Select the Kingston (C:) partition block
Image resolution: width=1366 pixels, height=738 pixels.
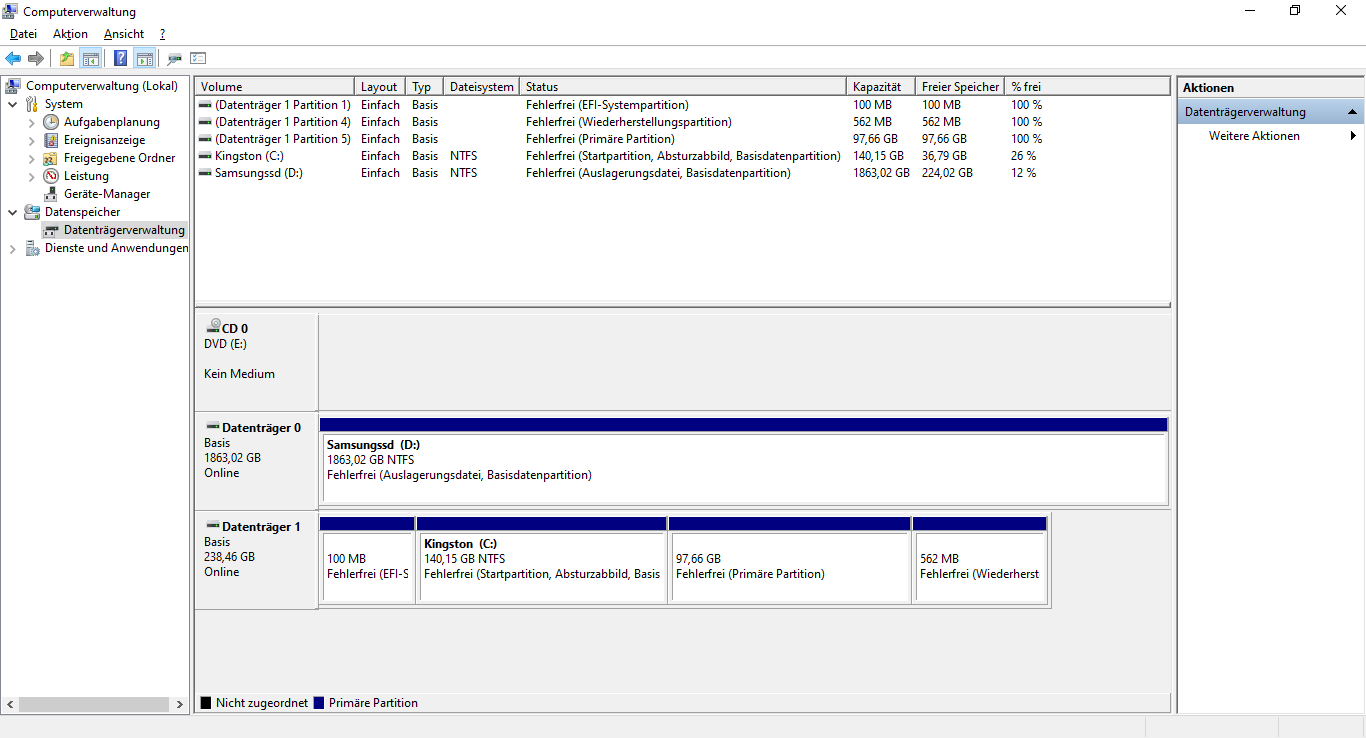(542, 560)
